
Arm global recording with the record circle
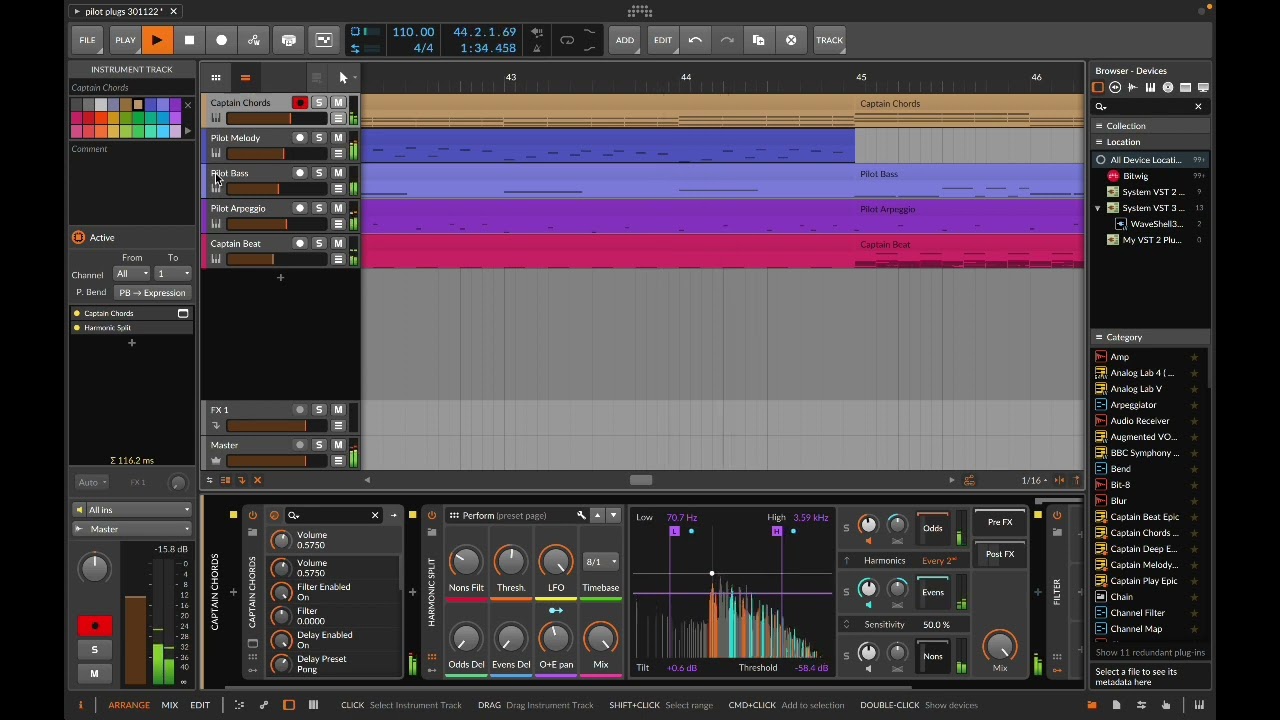click(221, 40)
